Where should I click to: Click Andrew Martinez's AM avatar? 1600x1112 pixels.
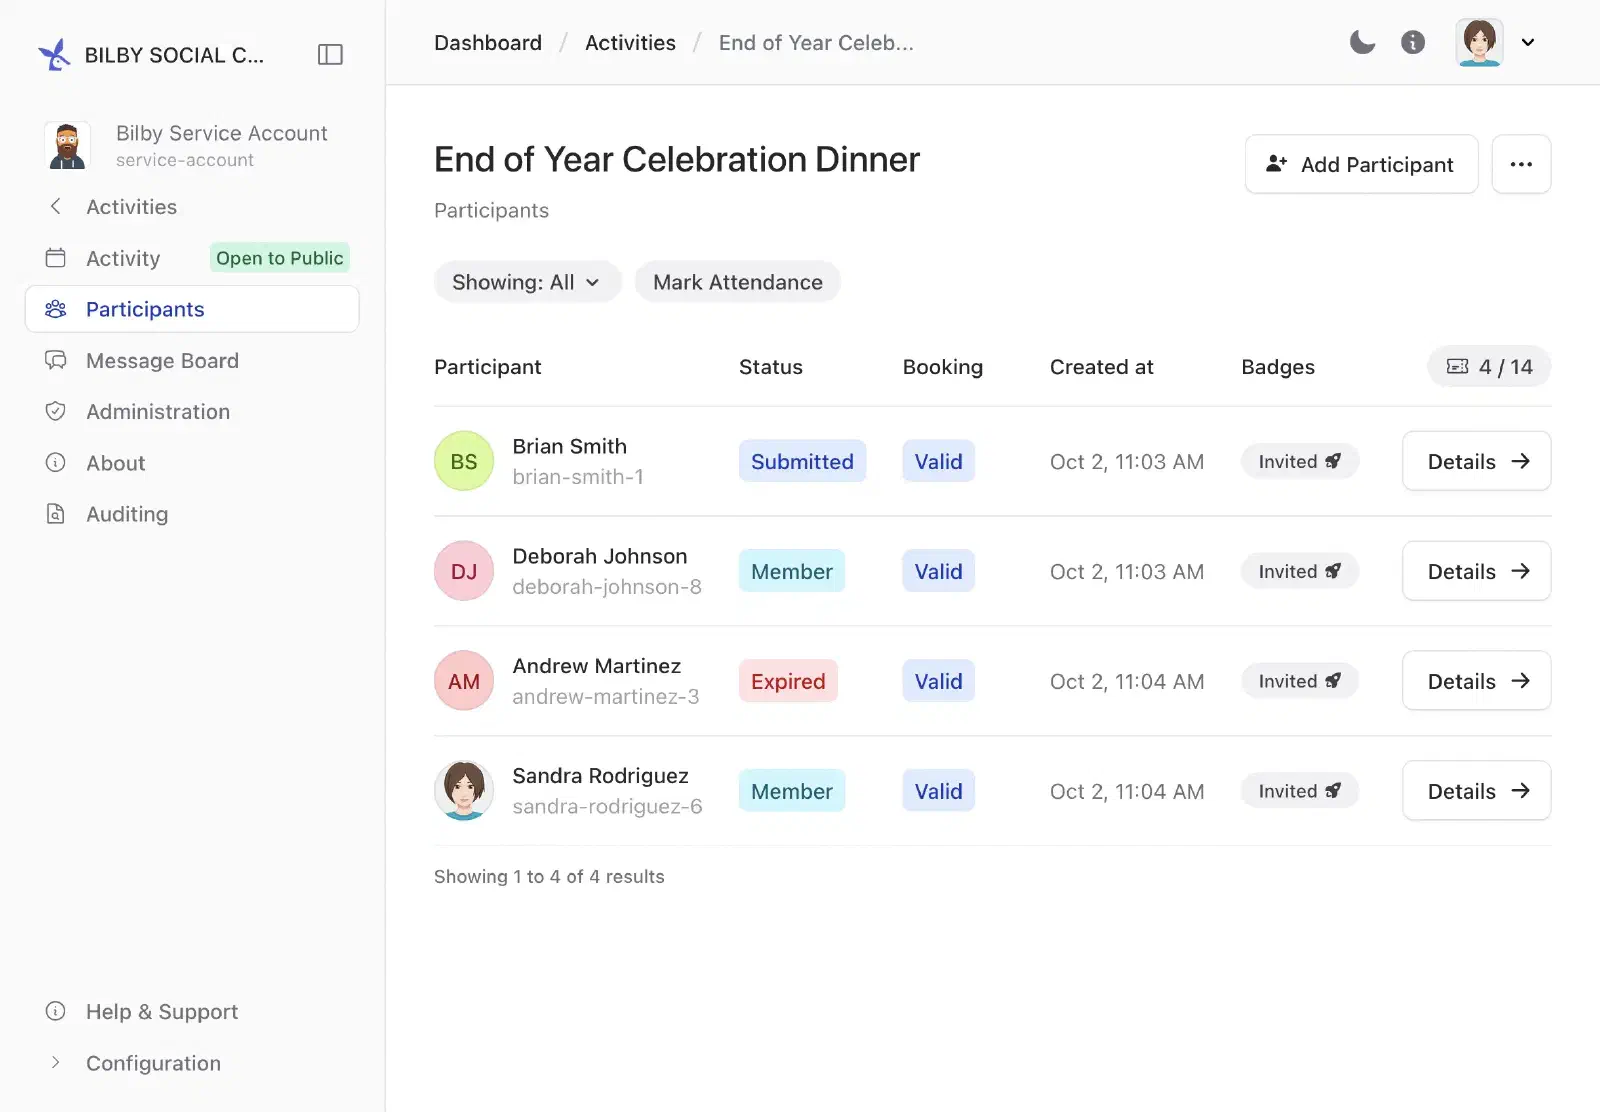click(464, 681)
